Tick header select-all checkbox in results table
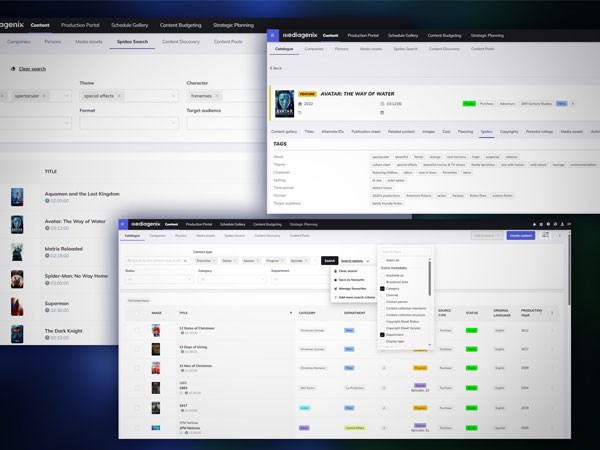 137,313
